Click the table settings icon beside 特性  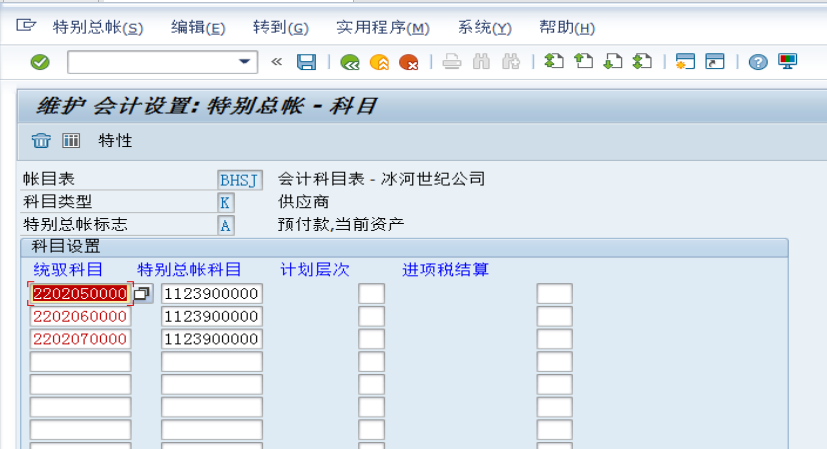(x=71, y=140)
